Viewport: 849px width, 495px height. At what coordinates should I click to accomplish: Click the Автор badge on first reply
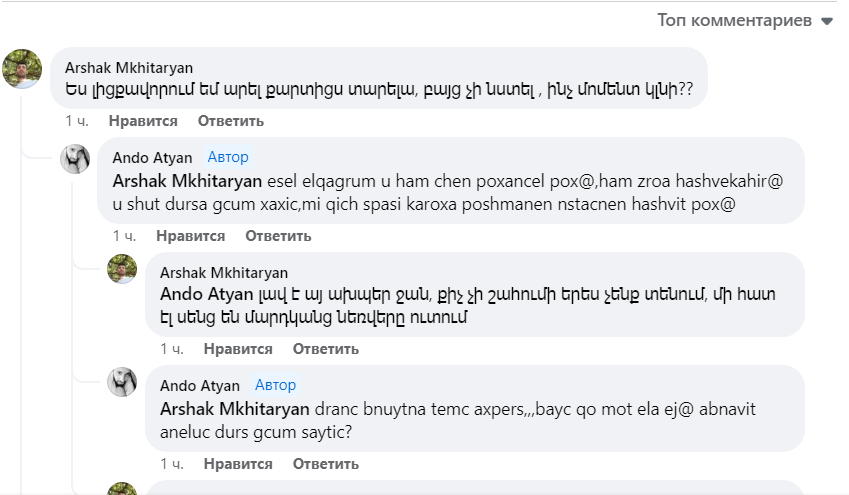point(228,157)
